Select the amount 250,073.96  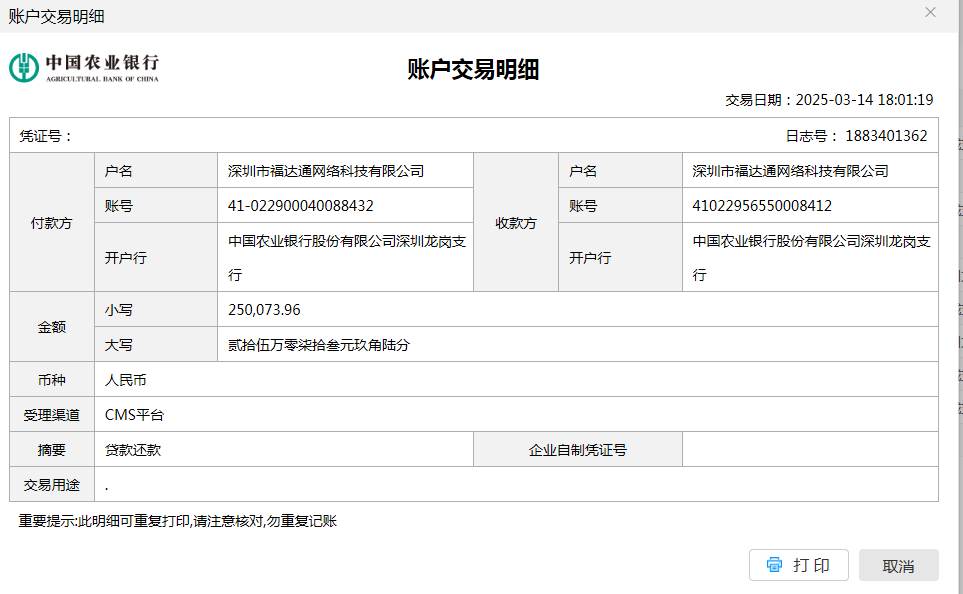coord(264,310)
